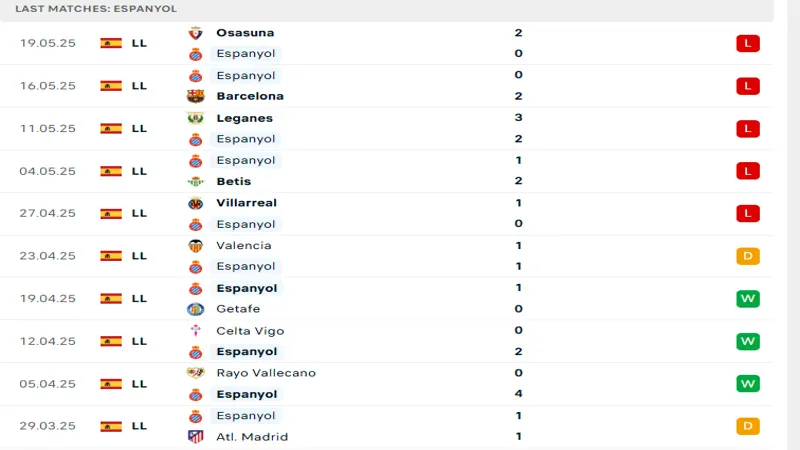Click the Barcelona club crest icon
800x450 pixels.
[x=195, y=96]
